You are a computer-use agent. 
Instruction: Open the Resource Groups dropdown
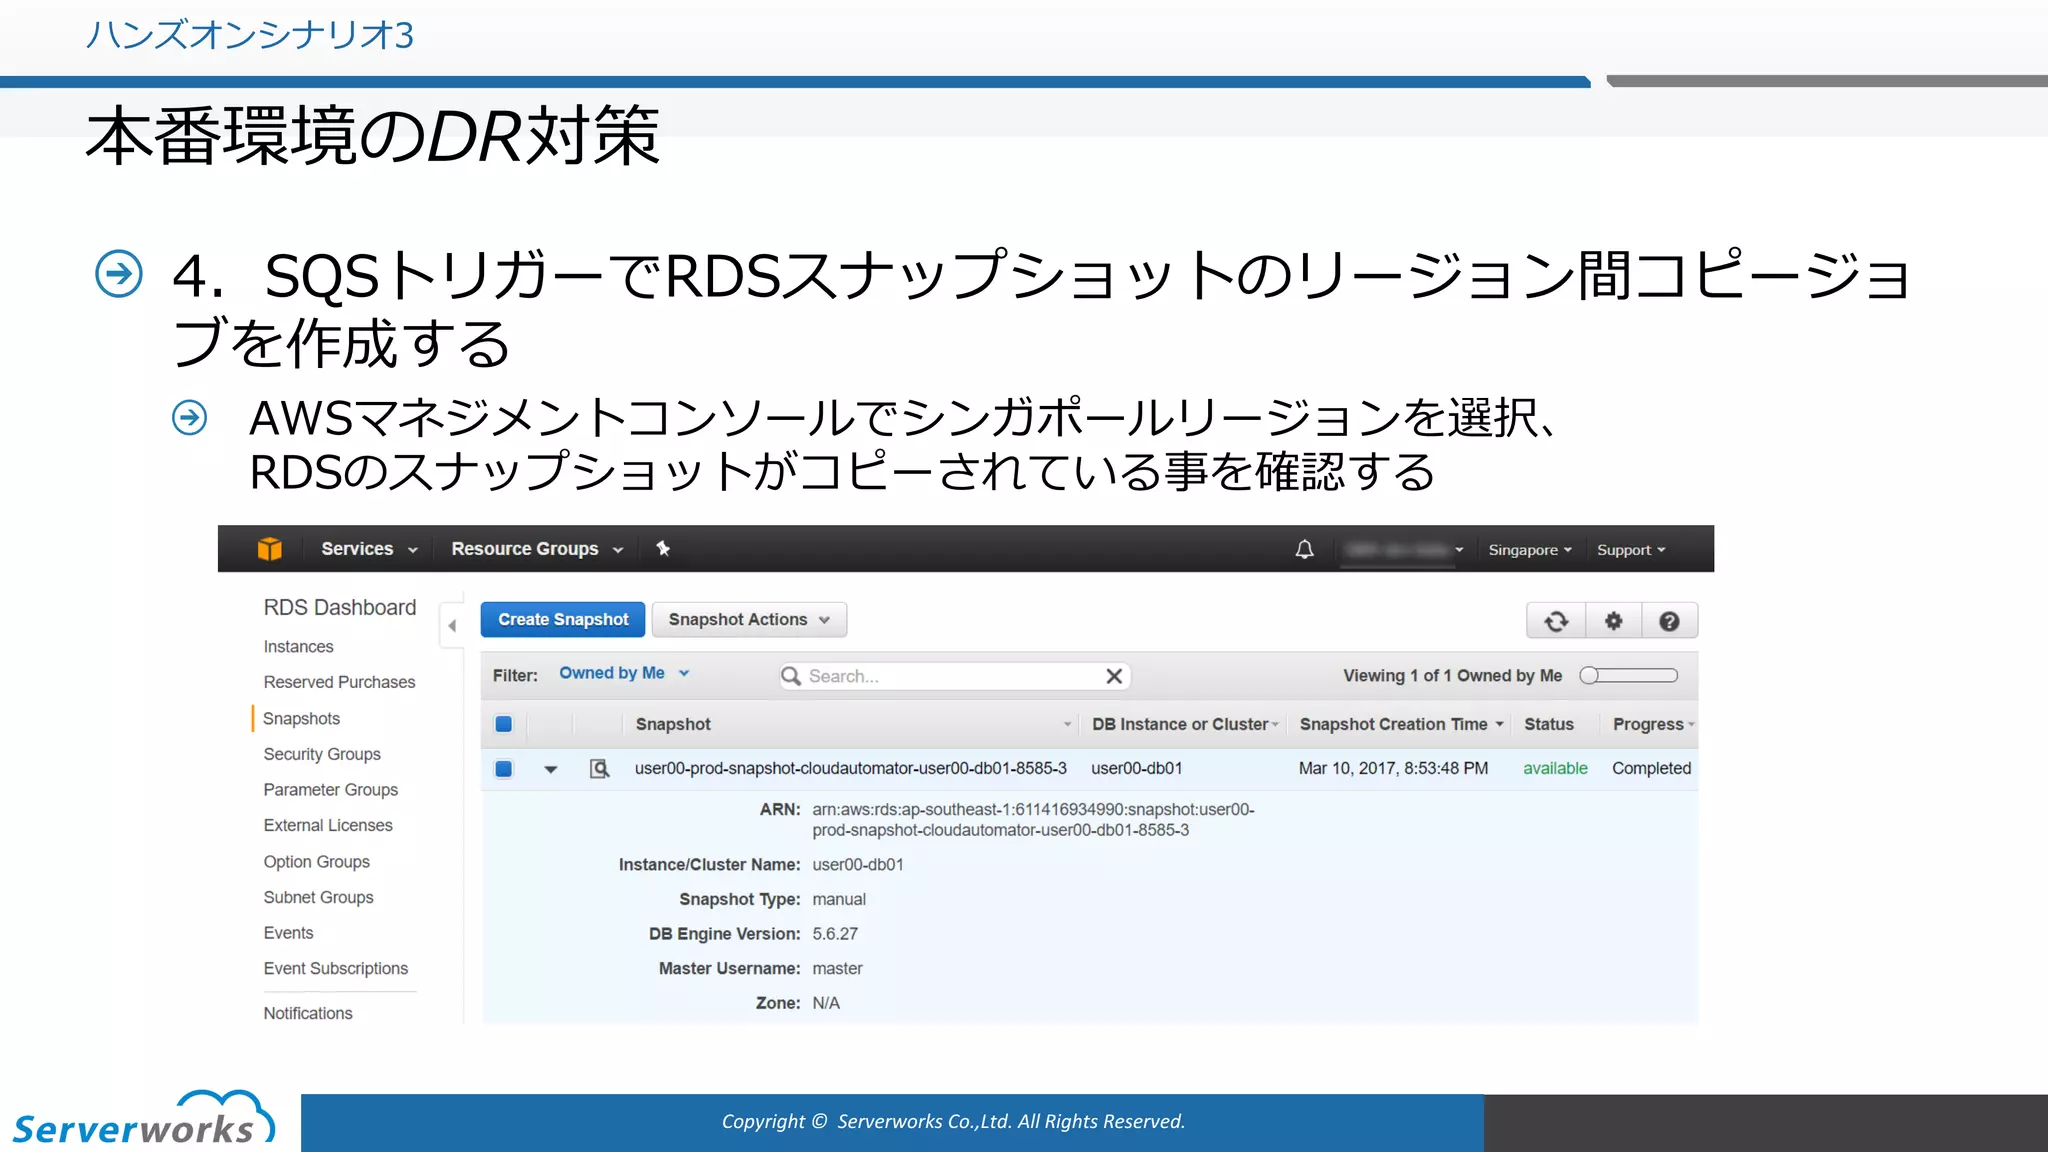(537, 549)
